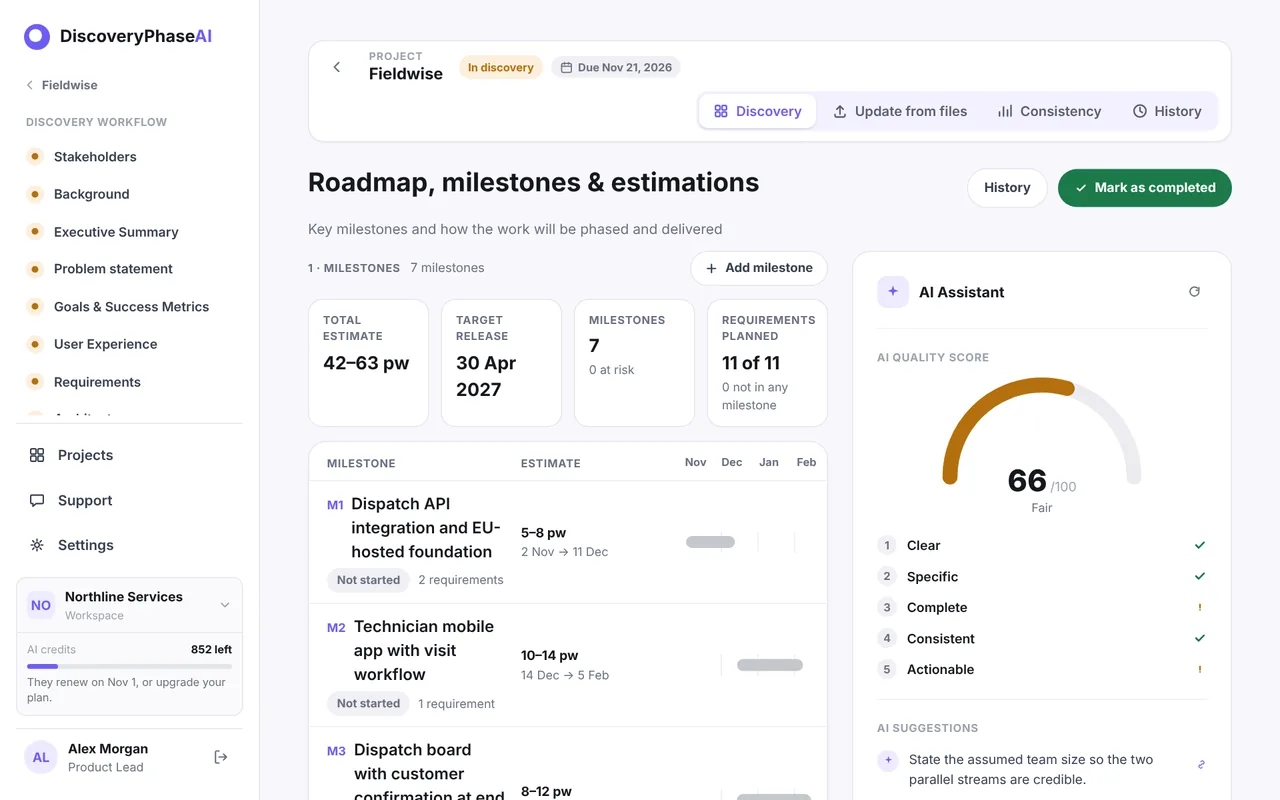Open the History tab in the project header

coord(1167,111)
